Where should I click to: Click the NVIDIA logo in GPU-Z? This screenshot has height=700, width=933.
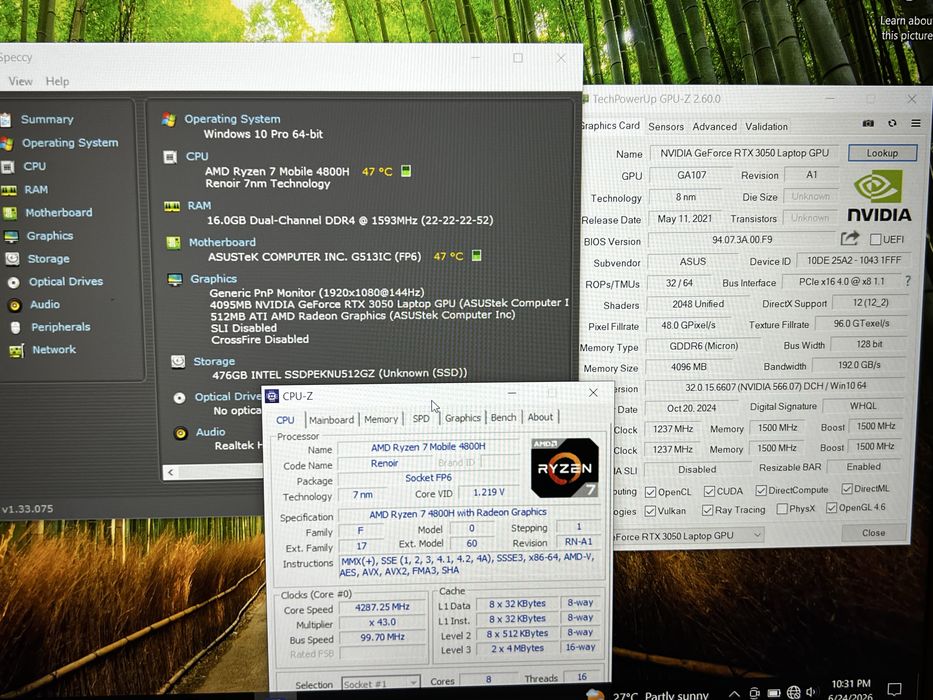879,196
